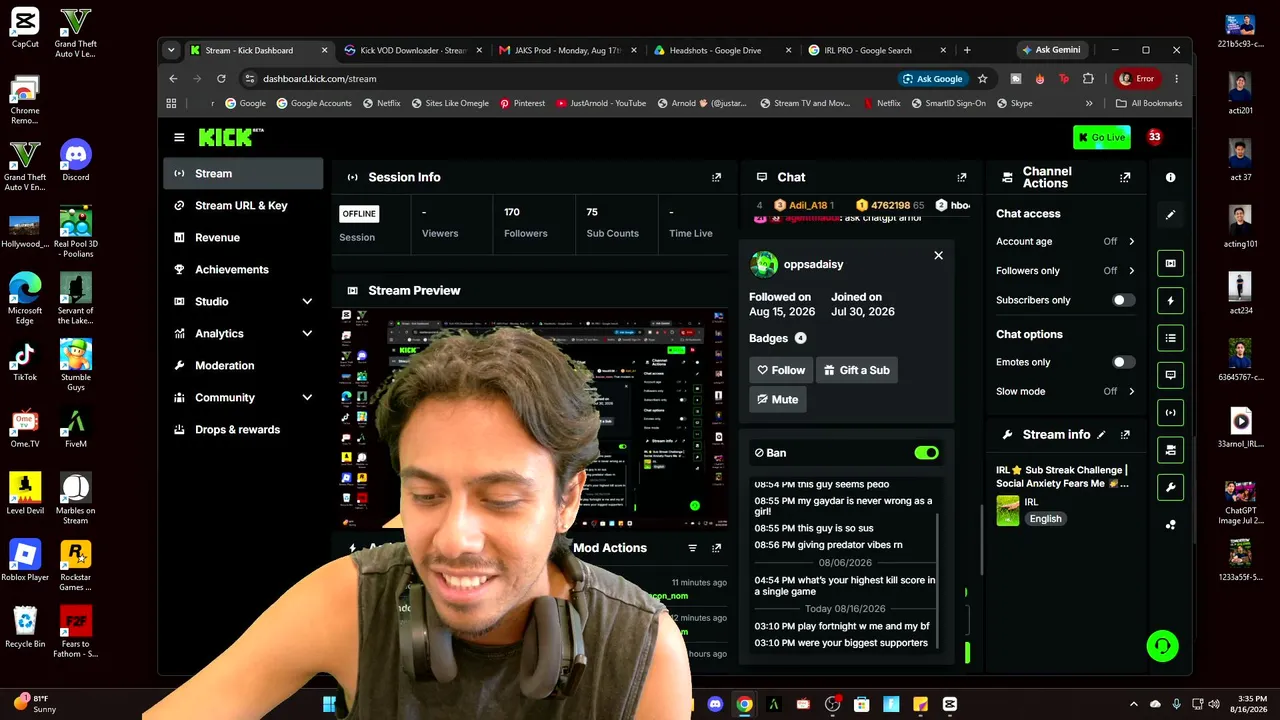The width and height of the screenshot is (1280, 720).
Task: Pop out the Mod Actions panel
Action: [x=716, y=548]
